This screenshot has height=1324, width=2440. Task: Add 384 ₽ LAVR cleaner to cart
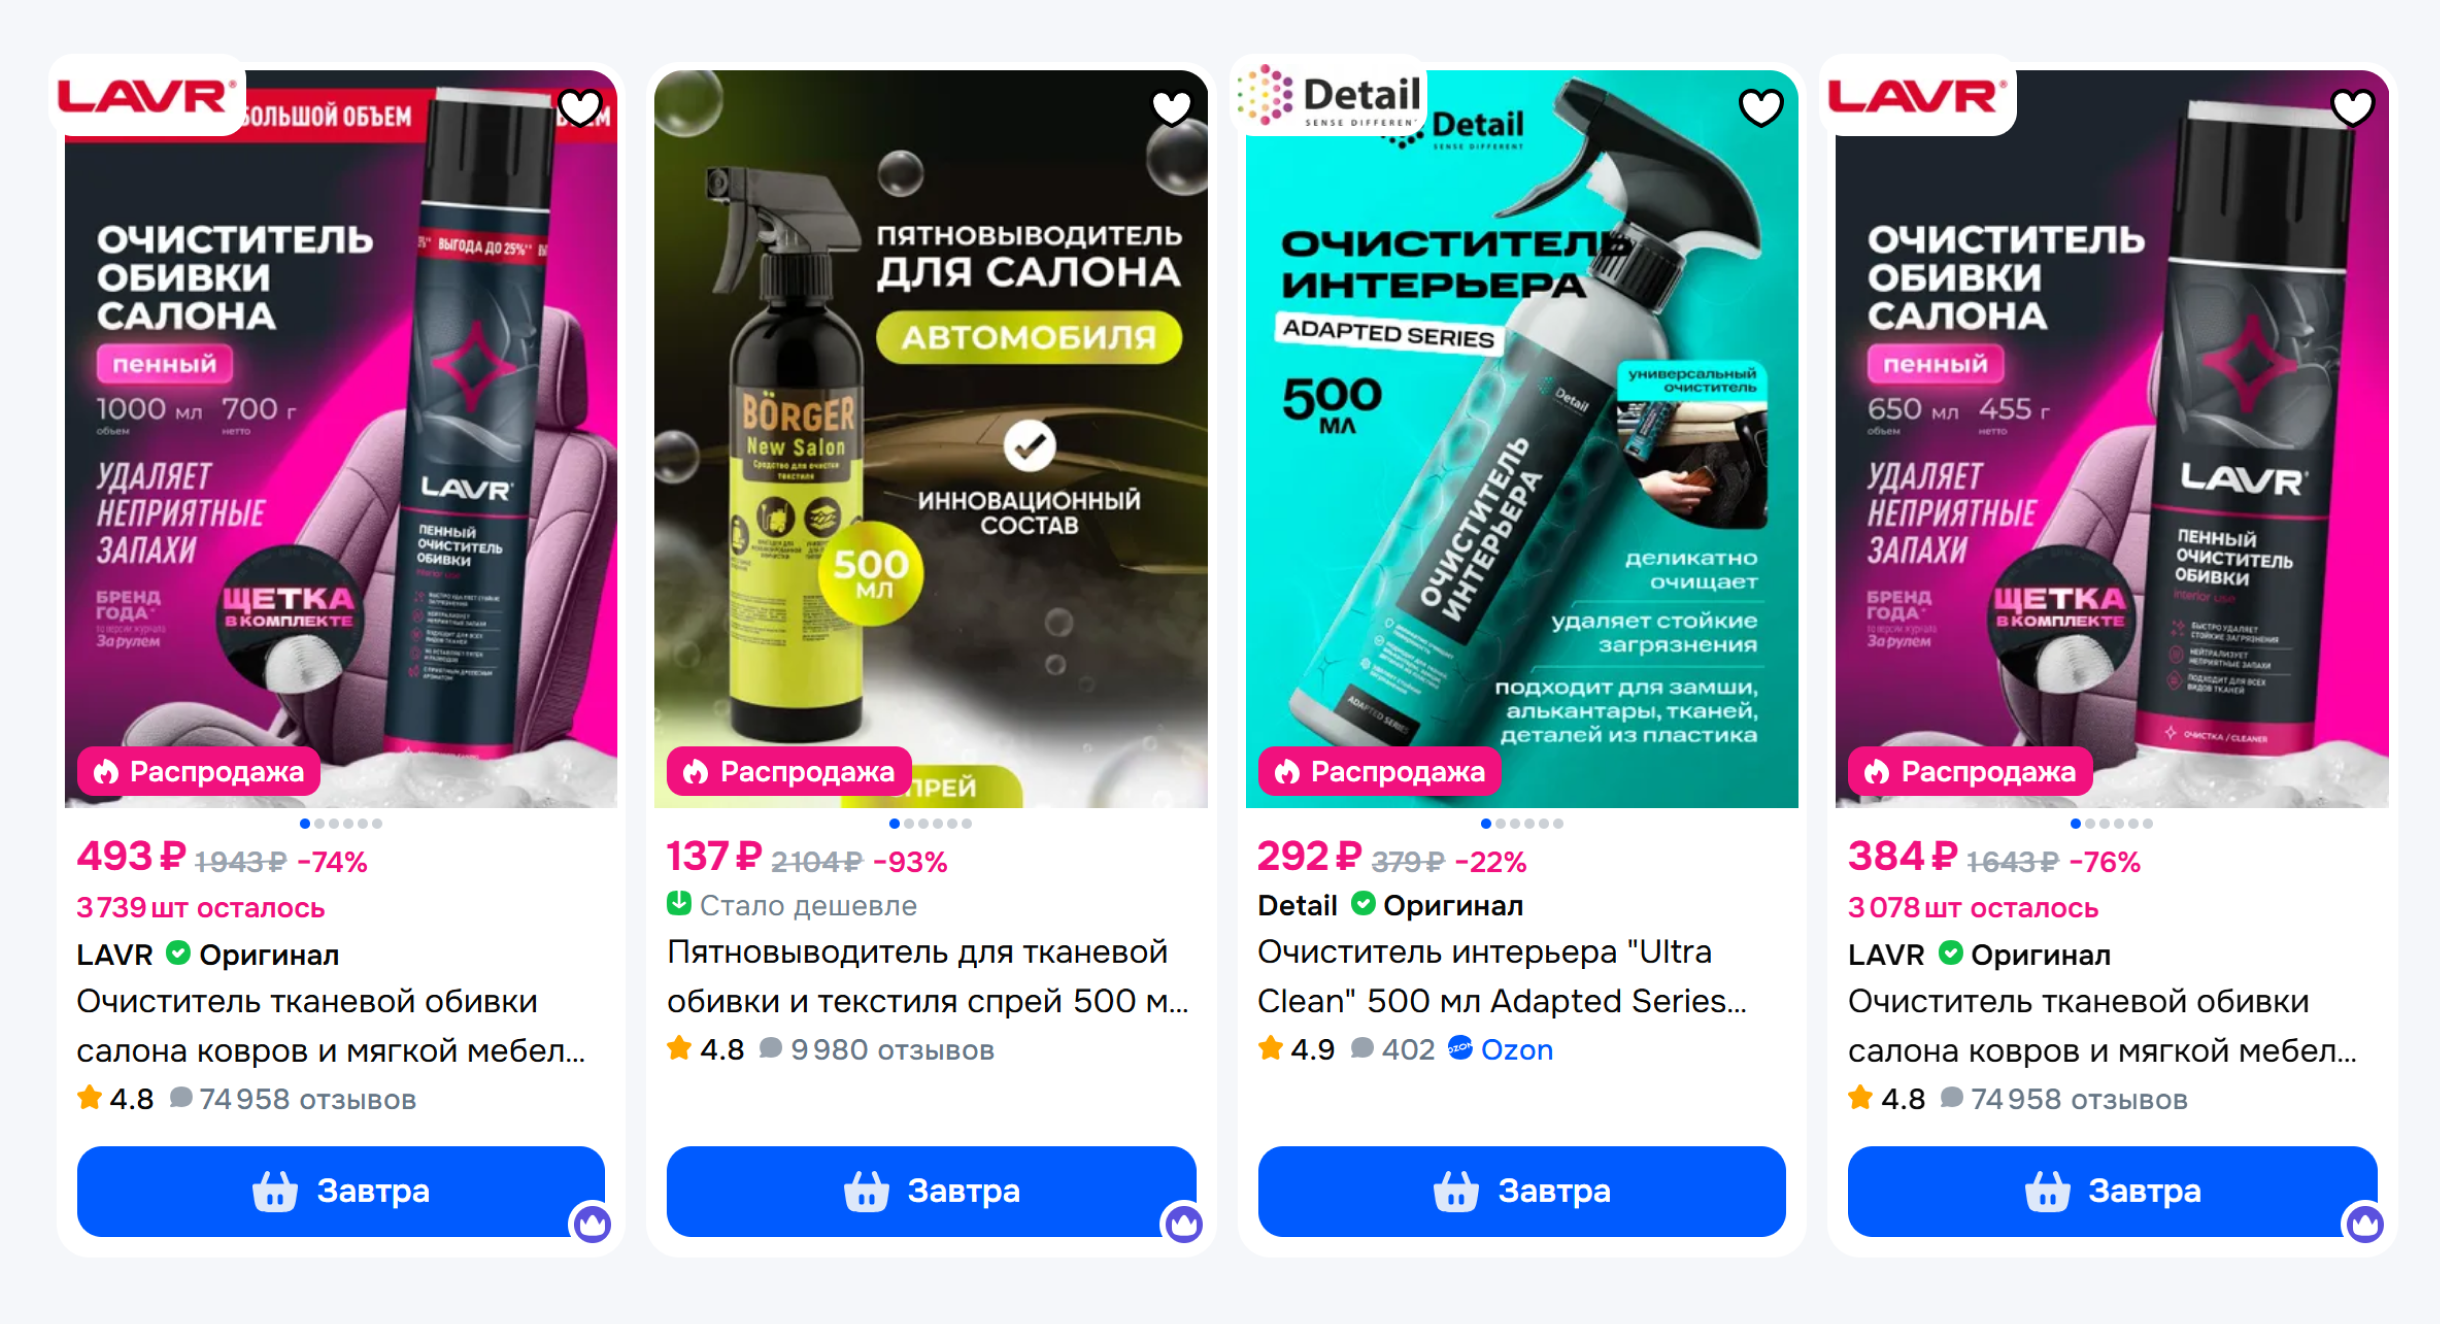2112,1191
